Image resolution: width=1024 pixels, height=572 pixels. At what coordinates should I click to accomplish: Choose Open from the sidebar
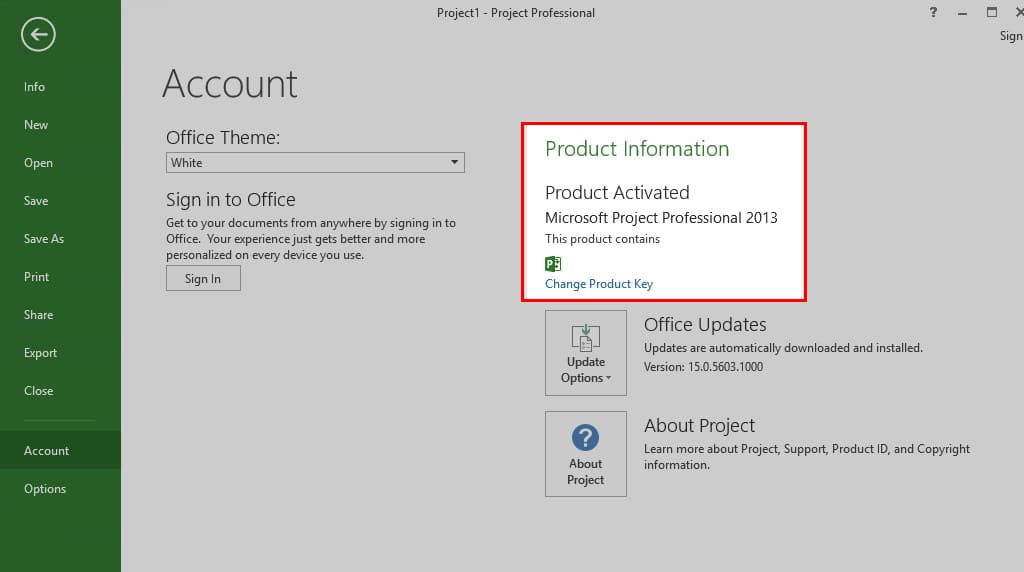click(39, 163)
